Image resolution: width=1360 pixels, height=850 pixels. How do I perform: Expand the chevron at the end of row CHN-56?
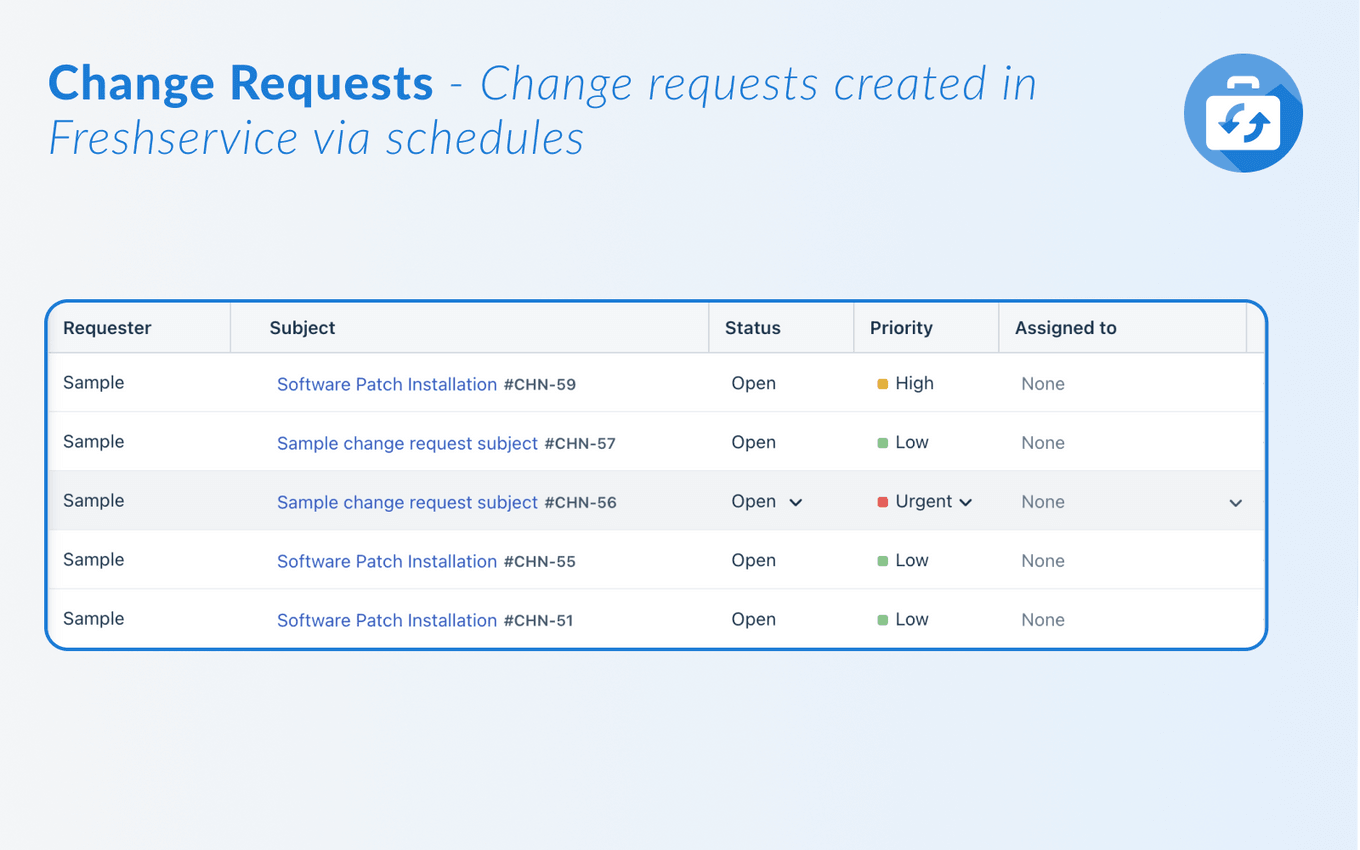coord(1235,503)
